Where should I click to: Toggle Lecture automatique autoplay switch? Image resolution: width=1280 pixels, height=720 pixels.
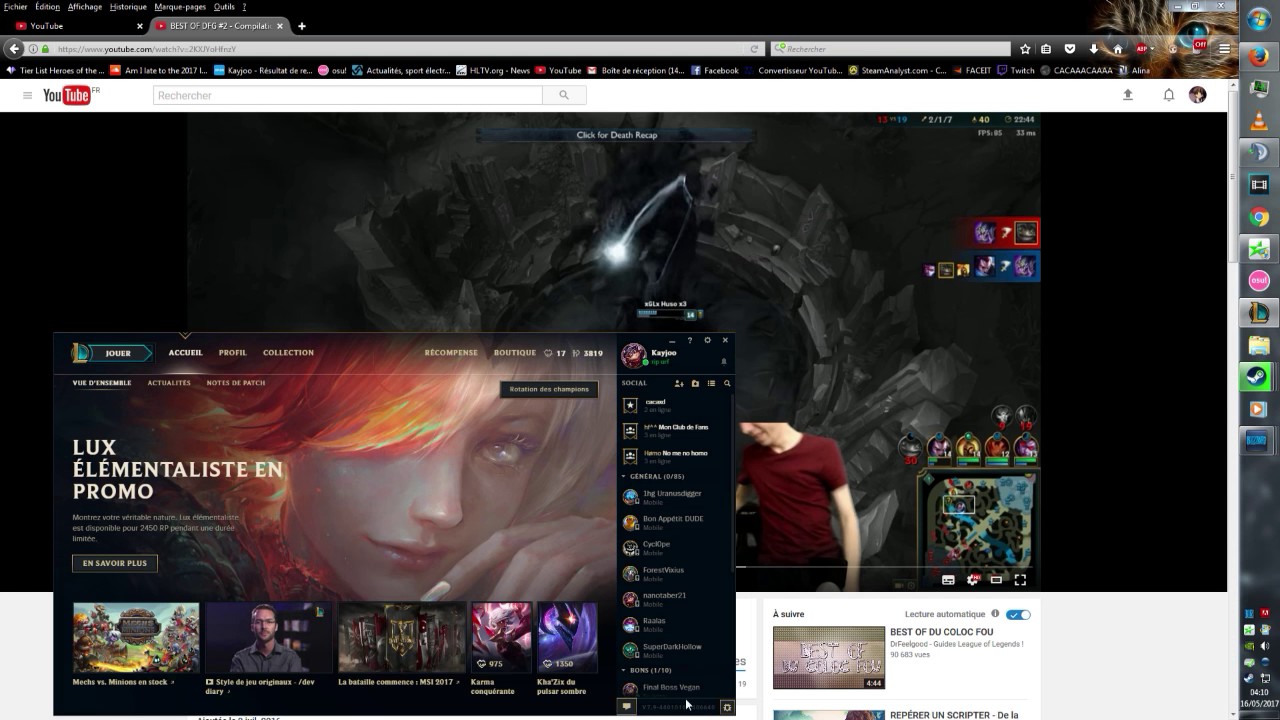(1018, 614)
